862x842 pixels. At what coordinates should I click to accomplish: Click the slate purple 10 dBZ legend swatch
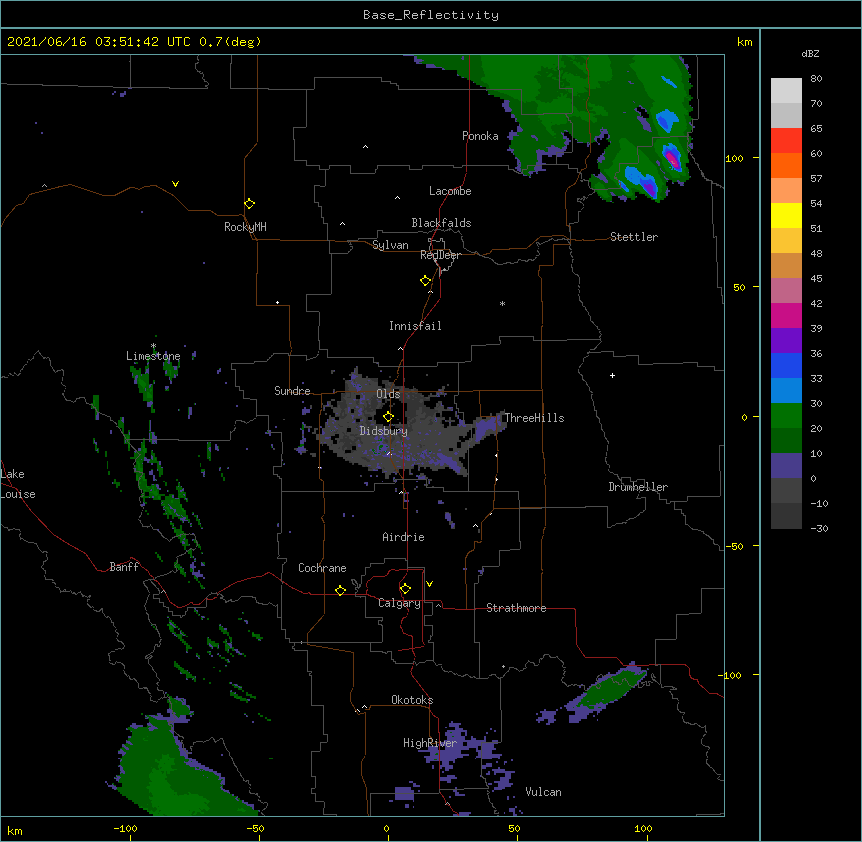click(786, 466)
